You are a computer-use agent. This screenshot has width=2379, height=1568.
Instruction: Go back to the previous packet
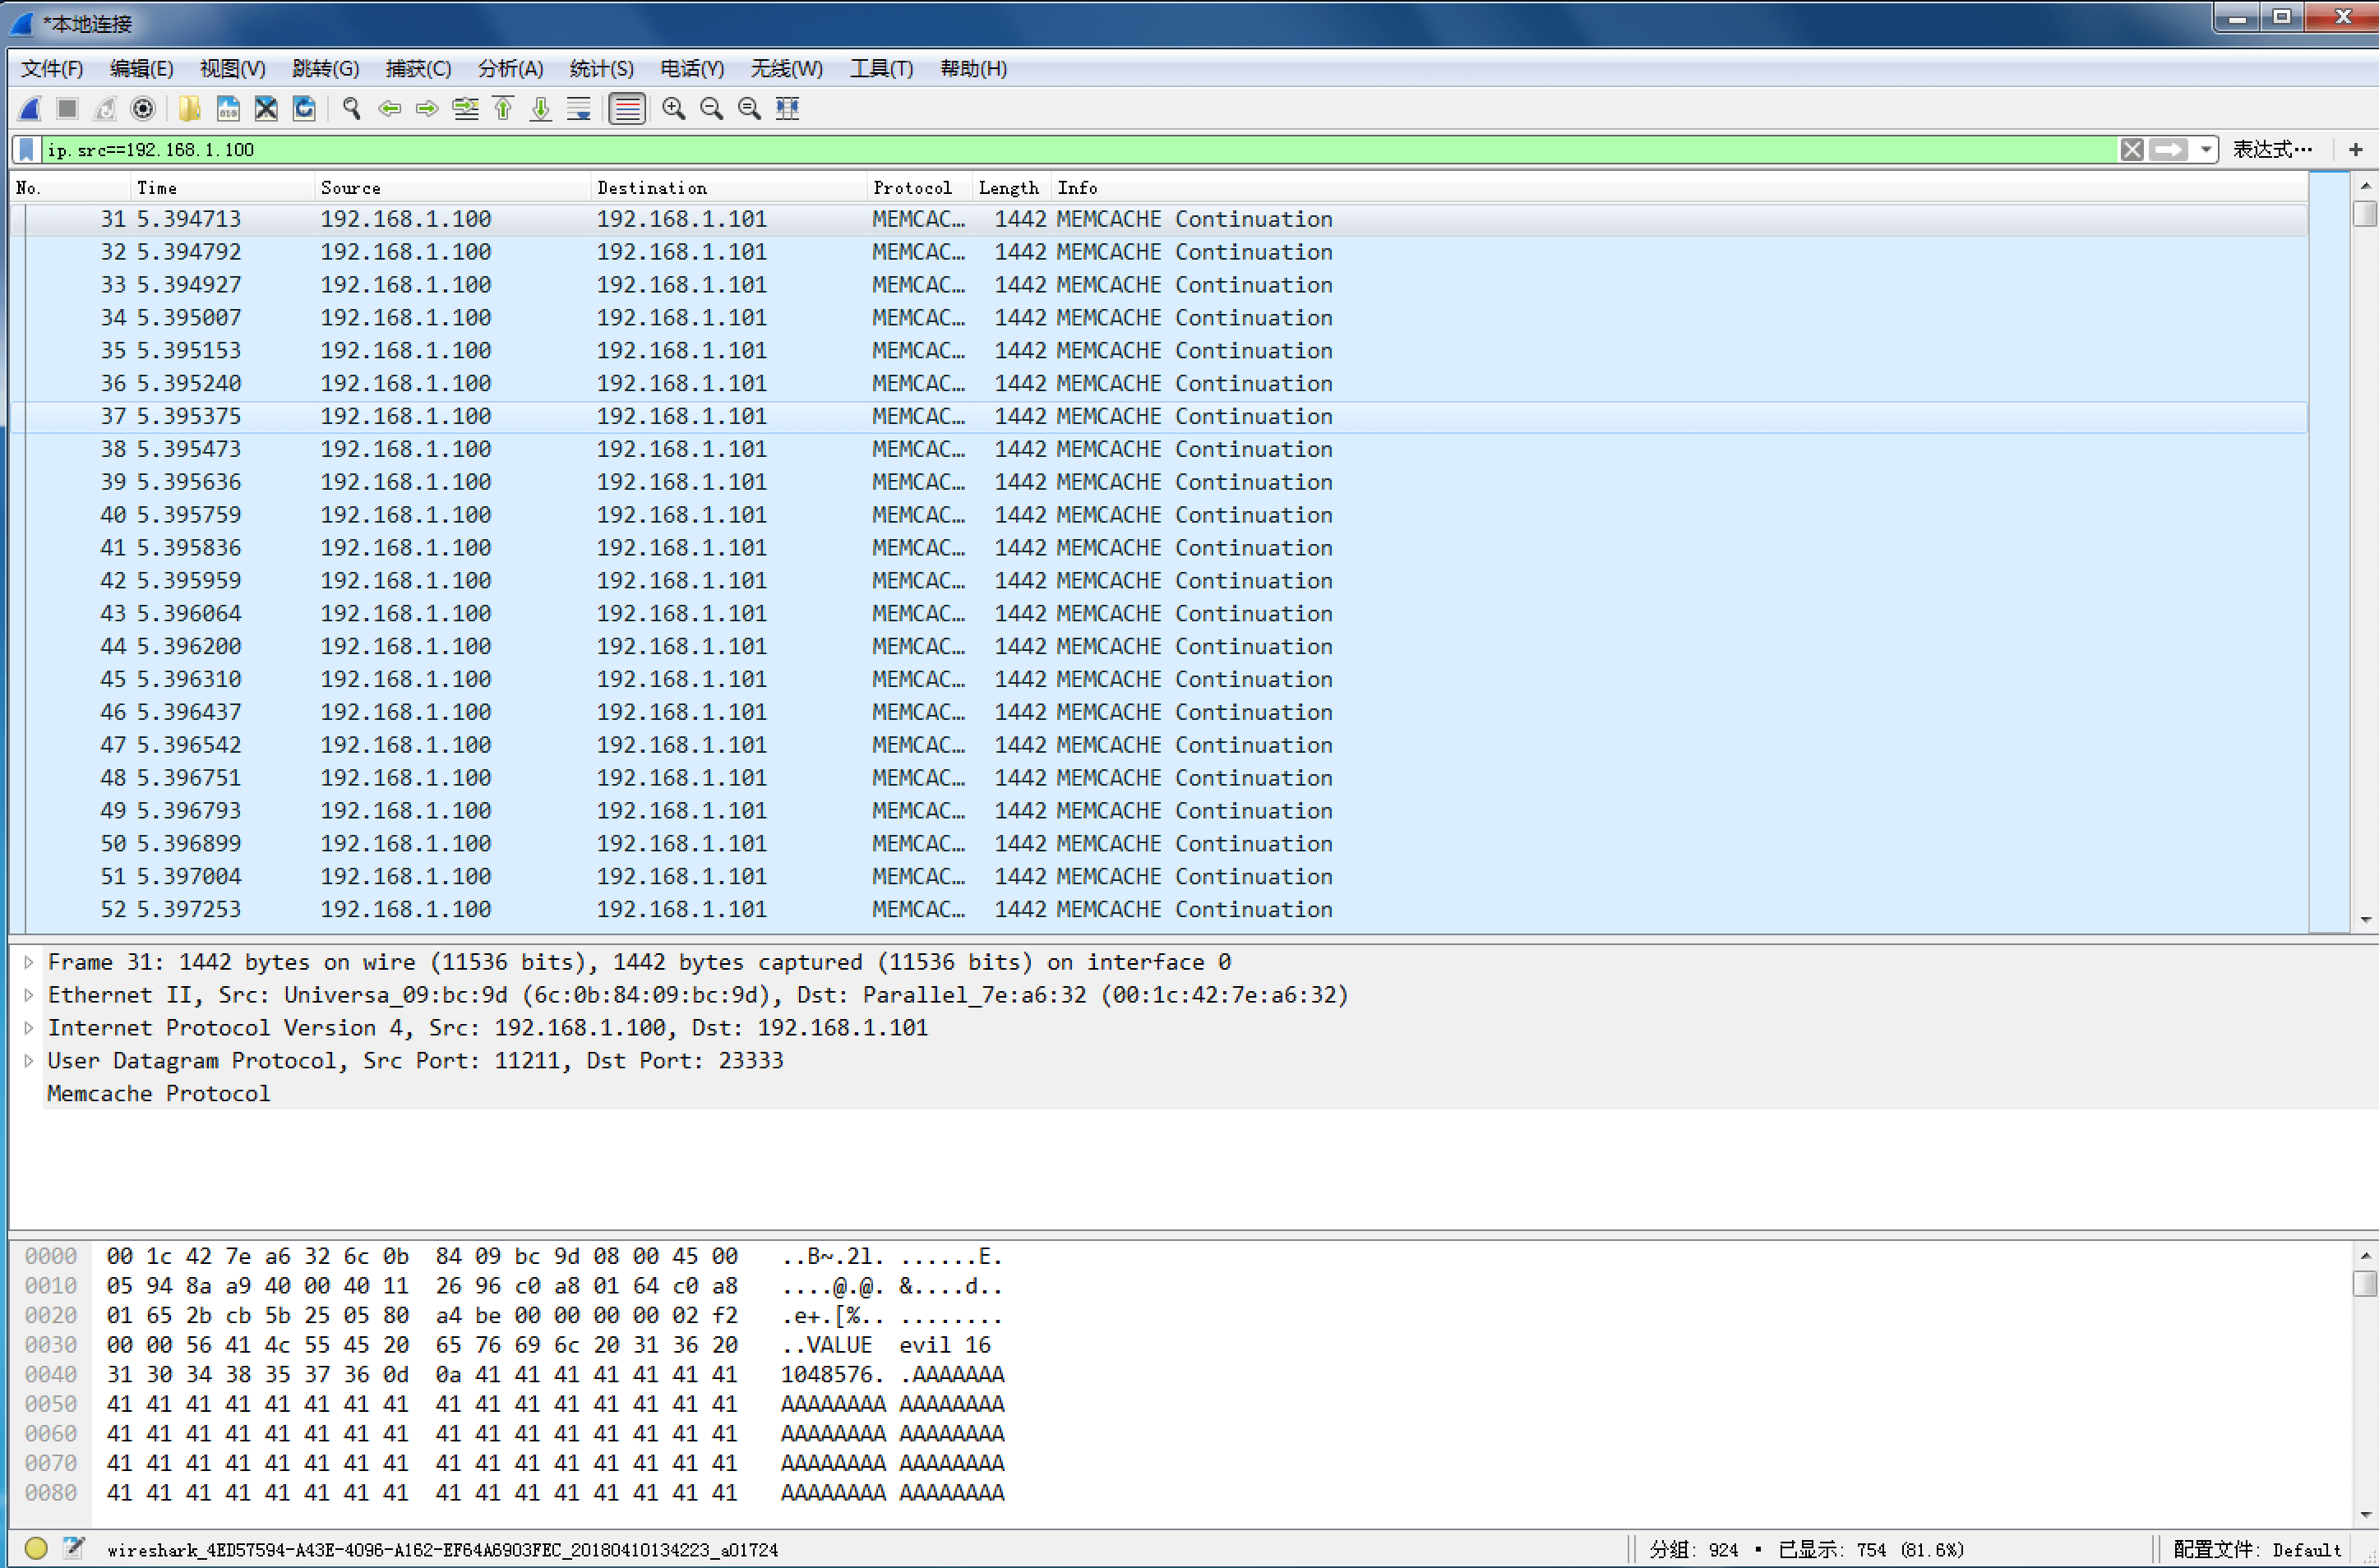click(x=390, y=109)
